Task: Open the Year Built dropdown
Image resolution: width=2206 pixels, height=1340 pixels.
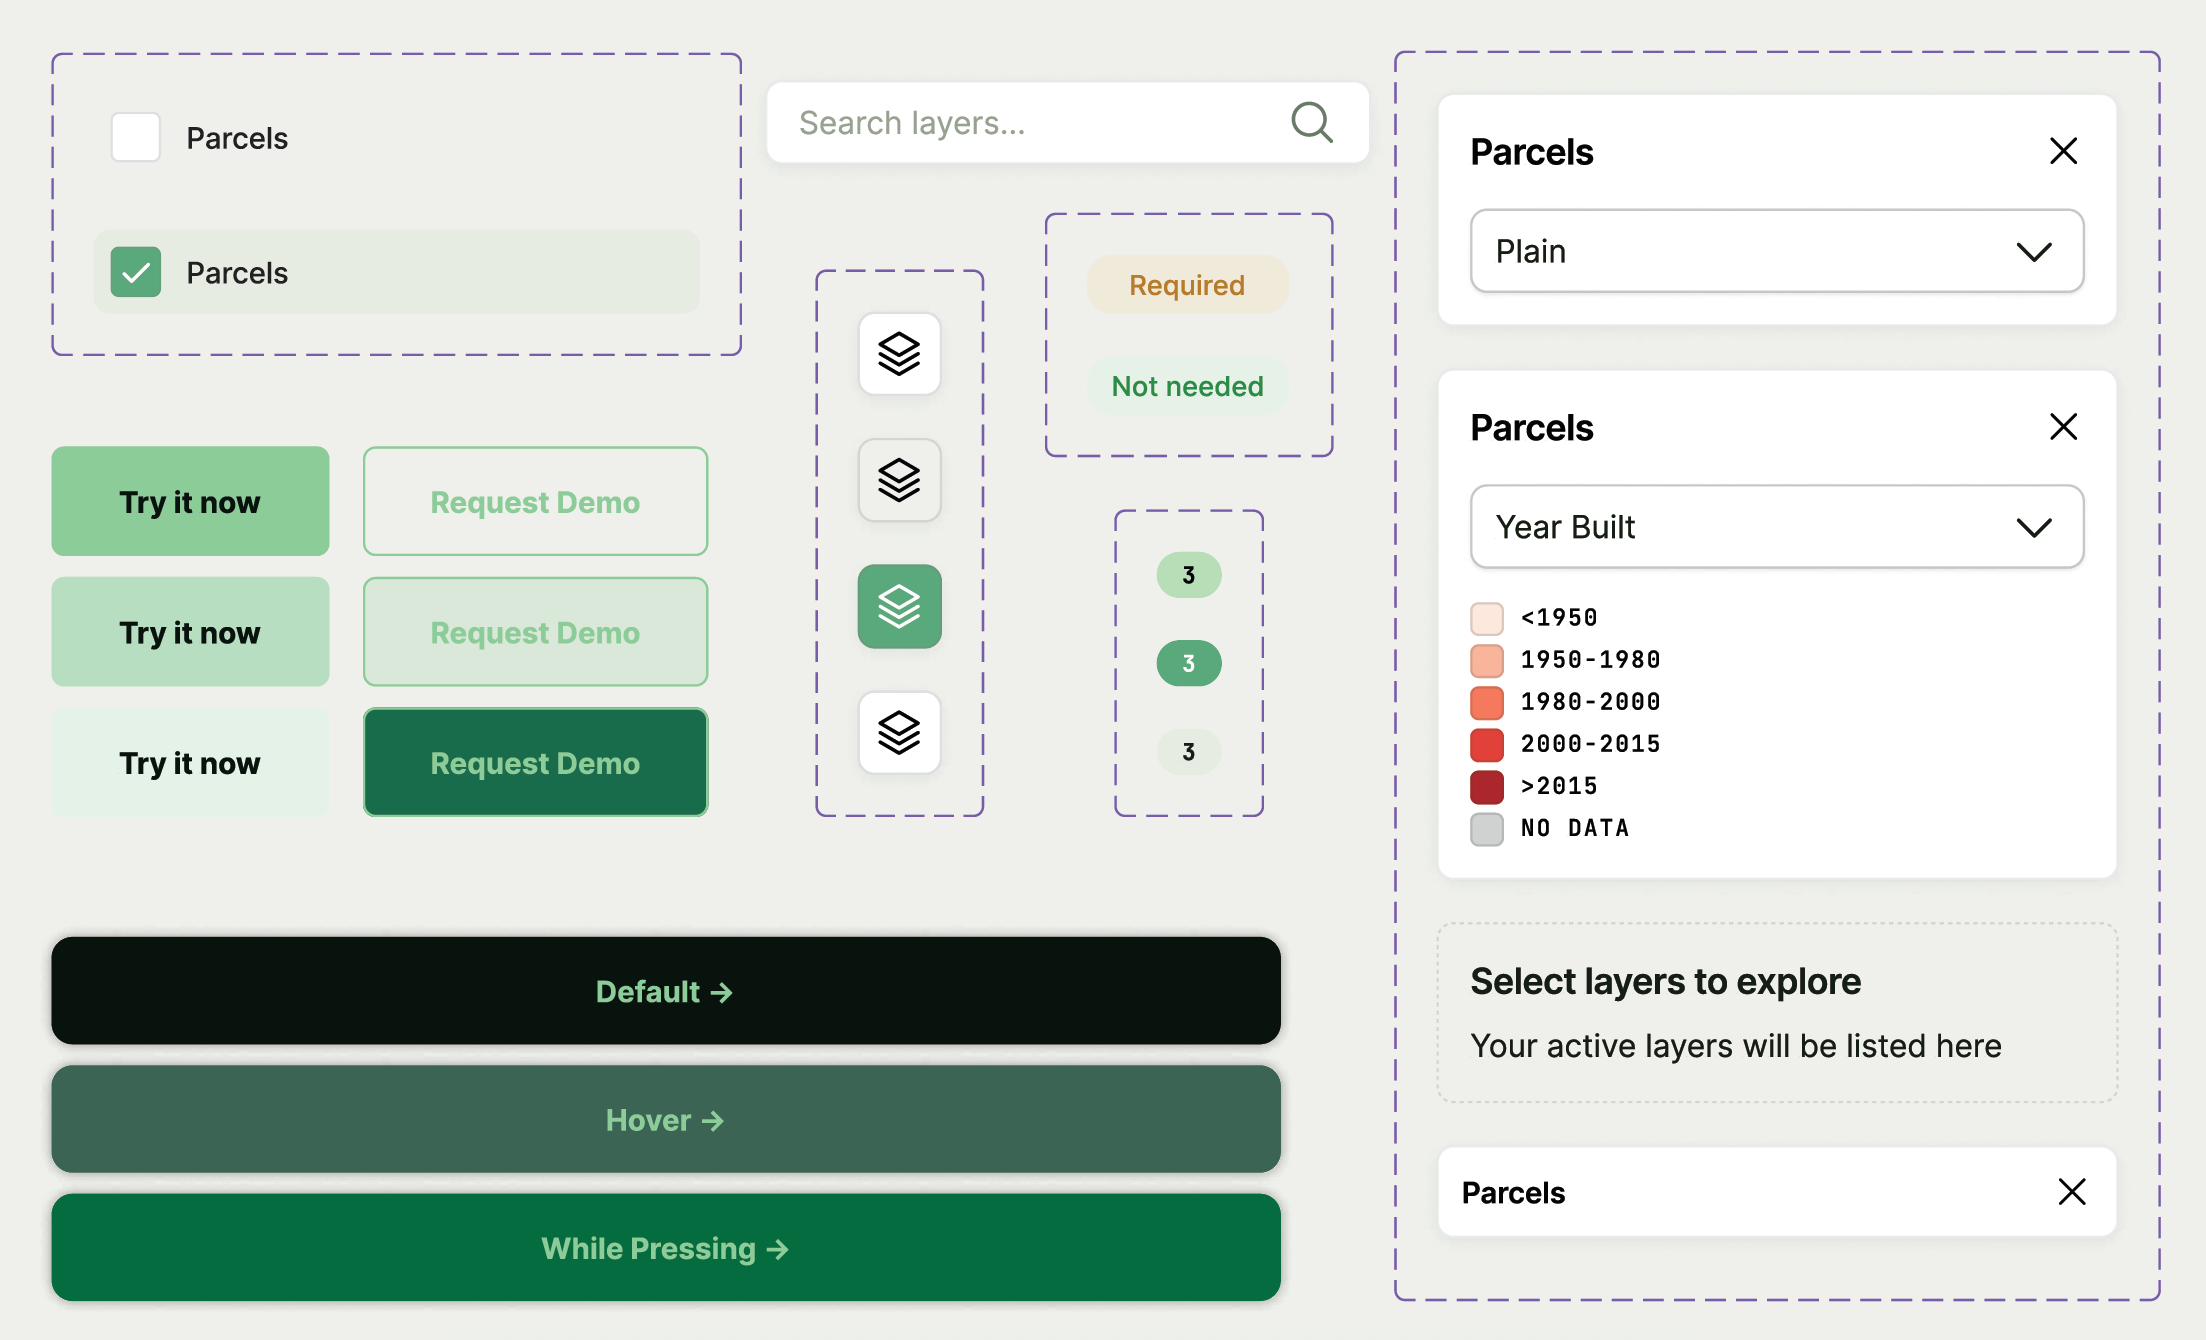Action: [x=1777, y=527]
